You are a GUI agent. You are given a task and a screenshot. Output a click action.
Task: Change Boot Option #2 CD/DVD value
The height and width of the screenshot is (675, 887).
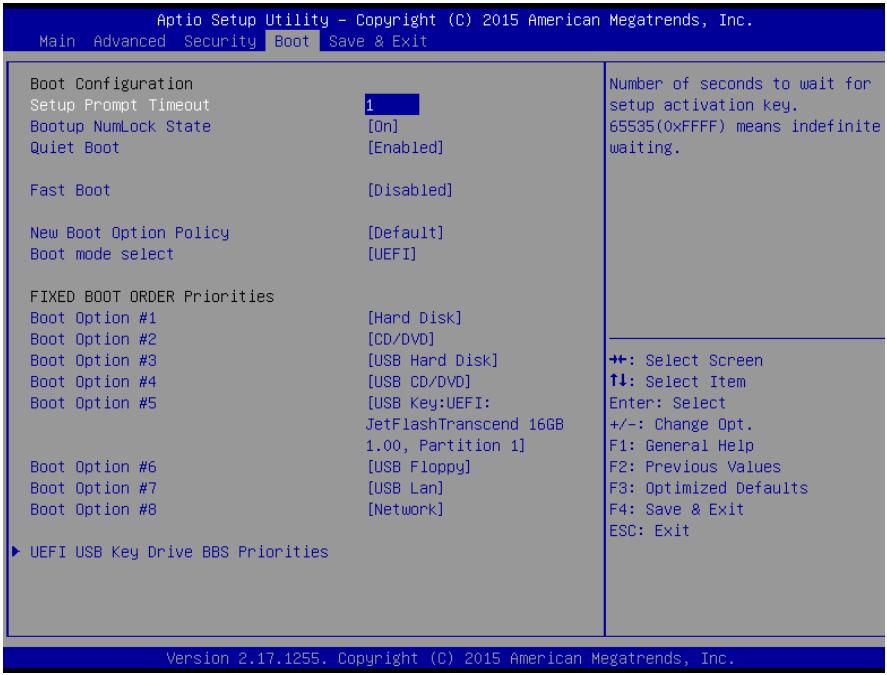click(x=401, y=339)
